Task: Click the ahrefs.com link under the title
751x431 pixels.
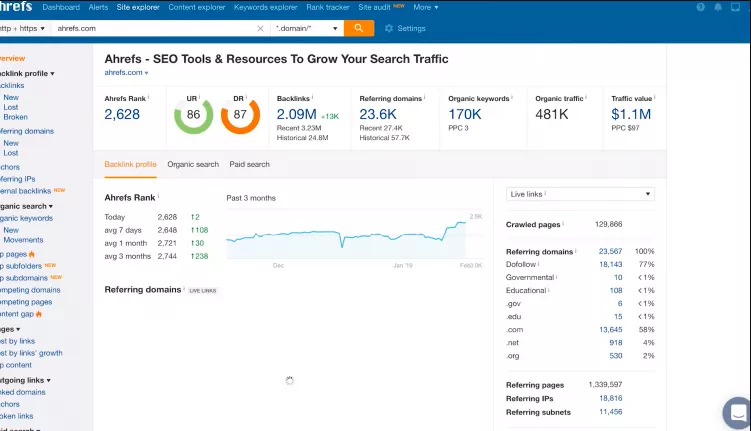Action: (x=126, y=72)
